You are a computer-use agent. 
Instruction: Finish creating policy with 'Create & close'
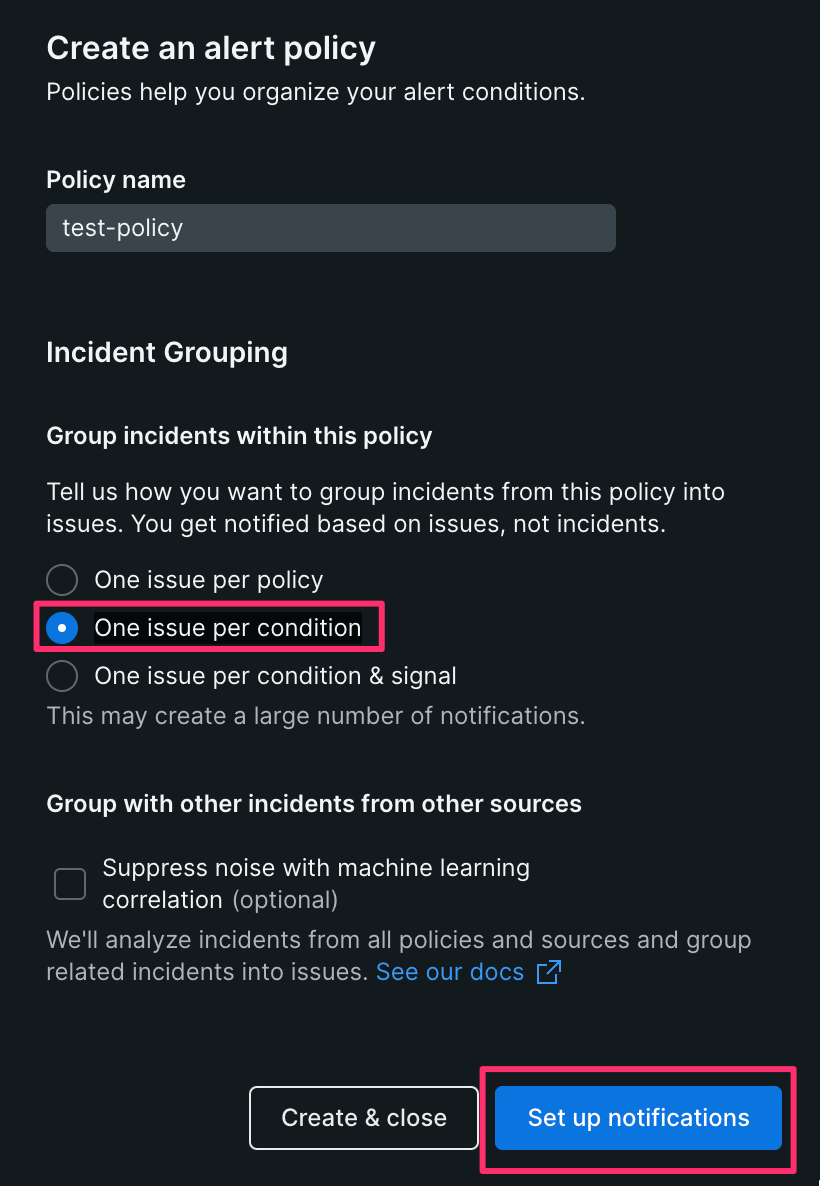click(x=363, y=1118)
